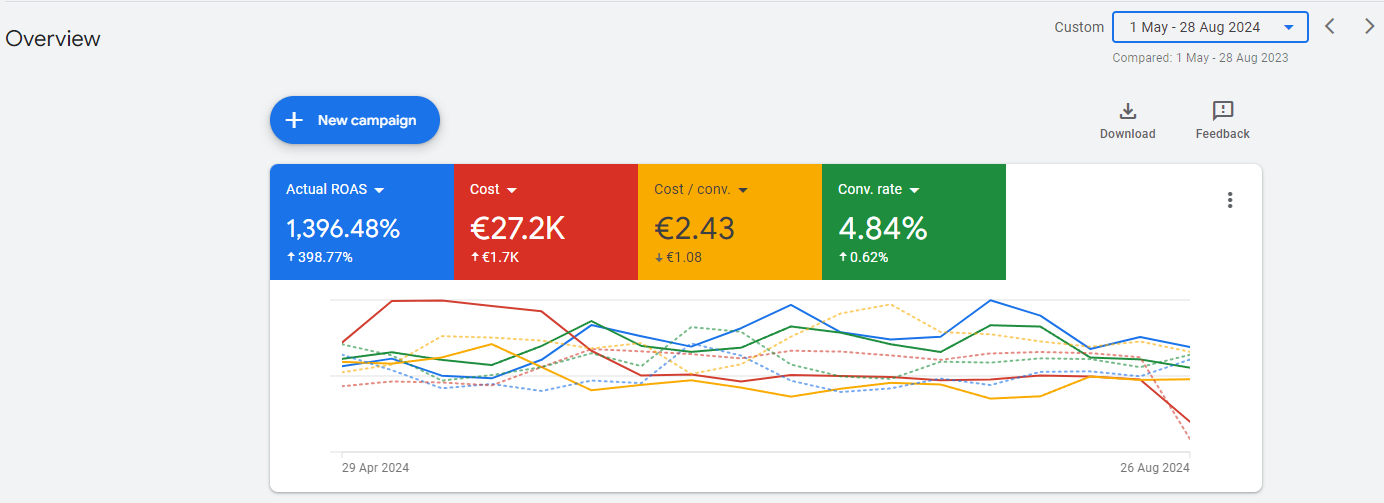Open the three-dot more options menu

(x=1230, y=200)
